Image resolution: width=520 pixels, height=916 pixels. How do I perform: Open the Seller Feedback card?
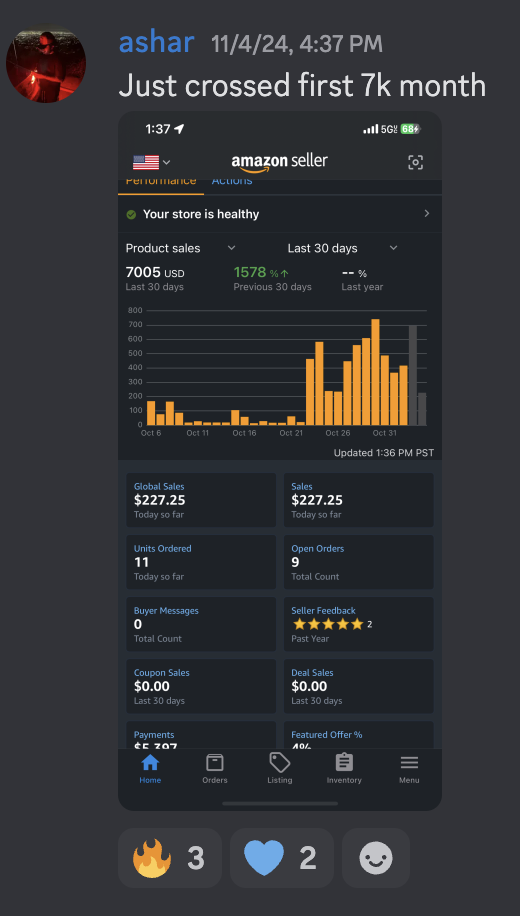tap(359, 624)
